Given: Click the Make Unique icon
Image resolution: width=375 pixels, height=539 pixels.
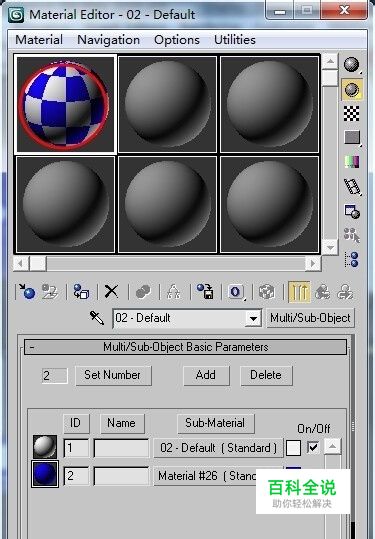Looking at the screenshot, I should pyautogui.click(x=174, y=292).
